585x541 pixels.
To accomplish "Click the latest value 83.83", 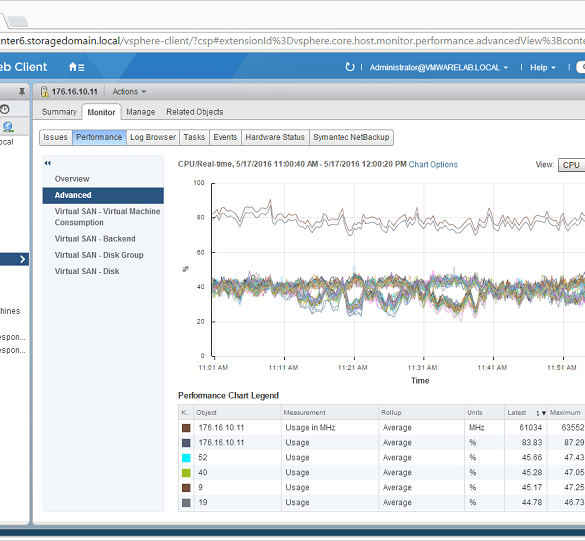I will click(x=532, y=443).
